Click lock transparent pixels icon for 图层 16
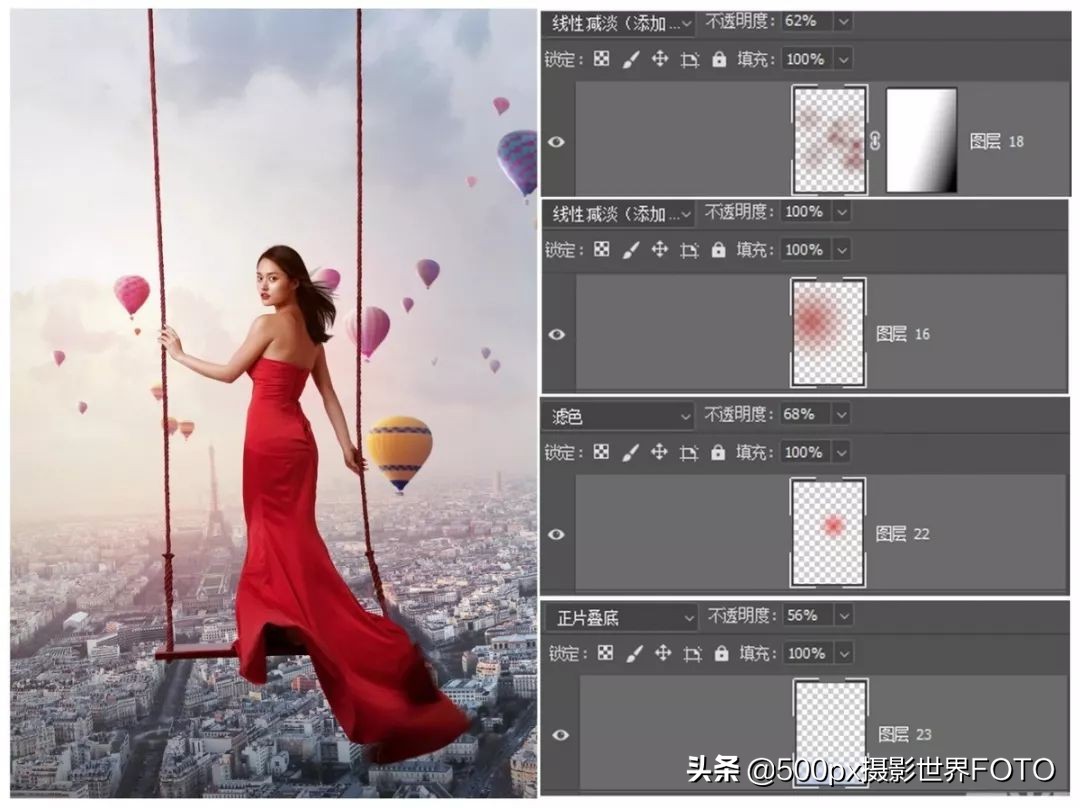Image resolution: width=1080 pixels, height=808 pixels. 601,249
